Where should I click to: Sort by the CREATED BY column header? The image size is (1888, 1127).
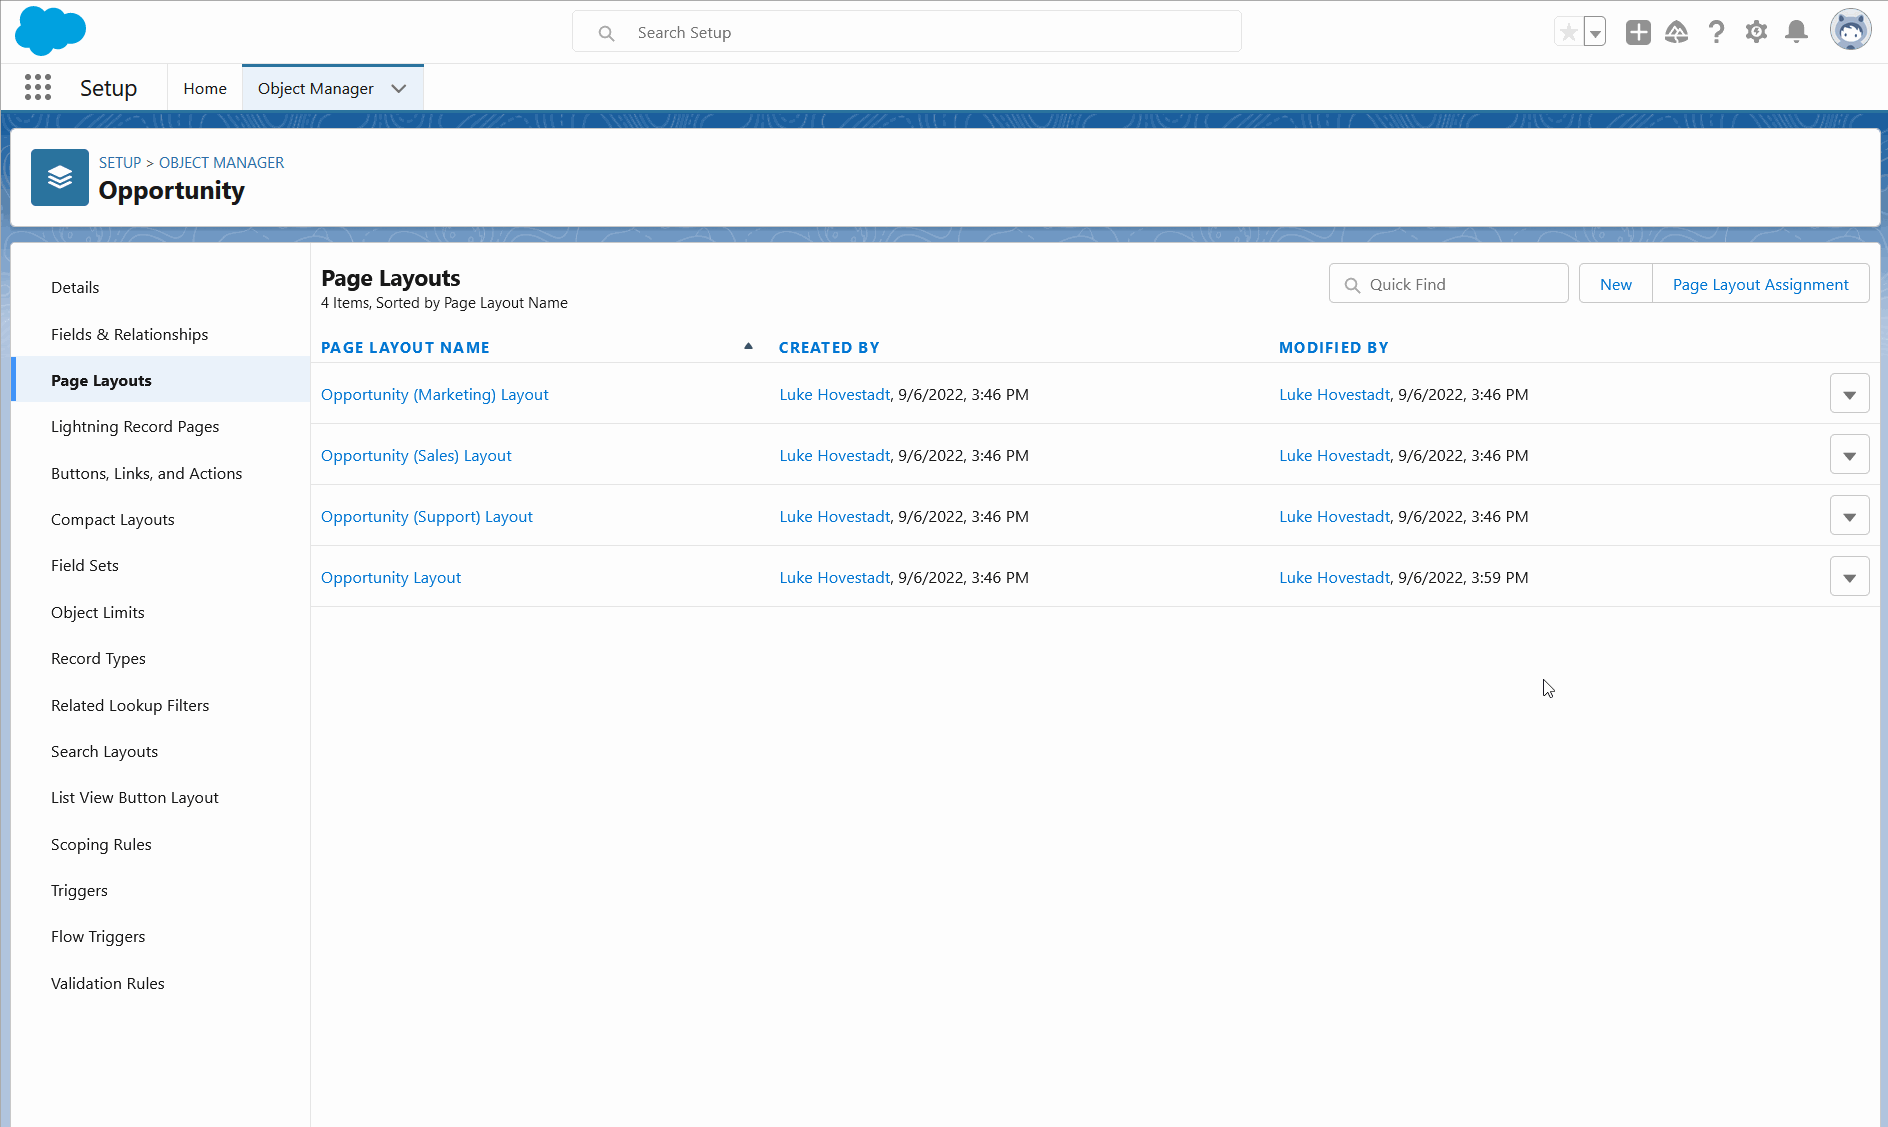[x=829, y=348]
